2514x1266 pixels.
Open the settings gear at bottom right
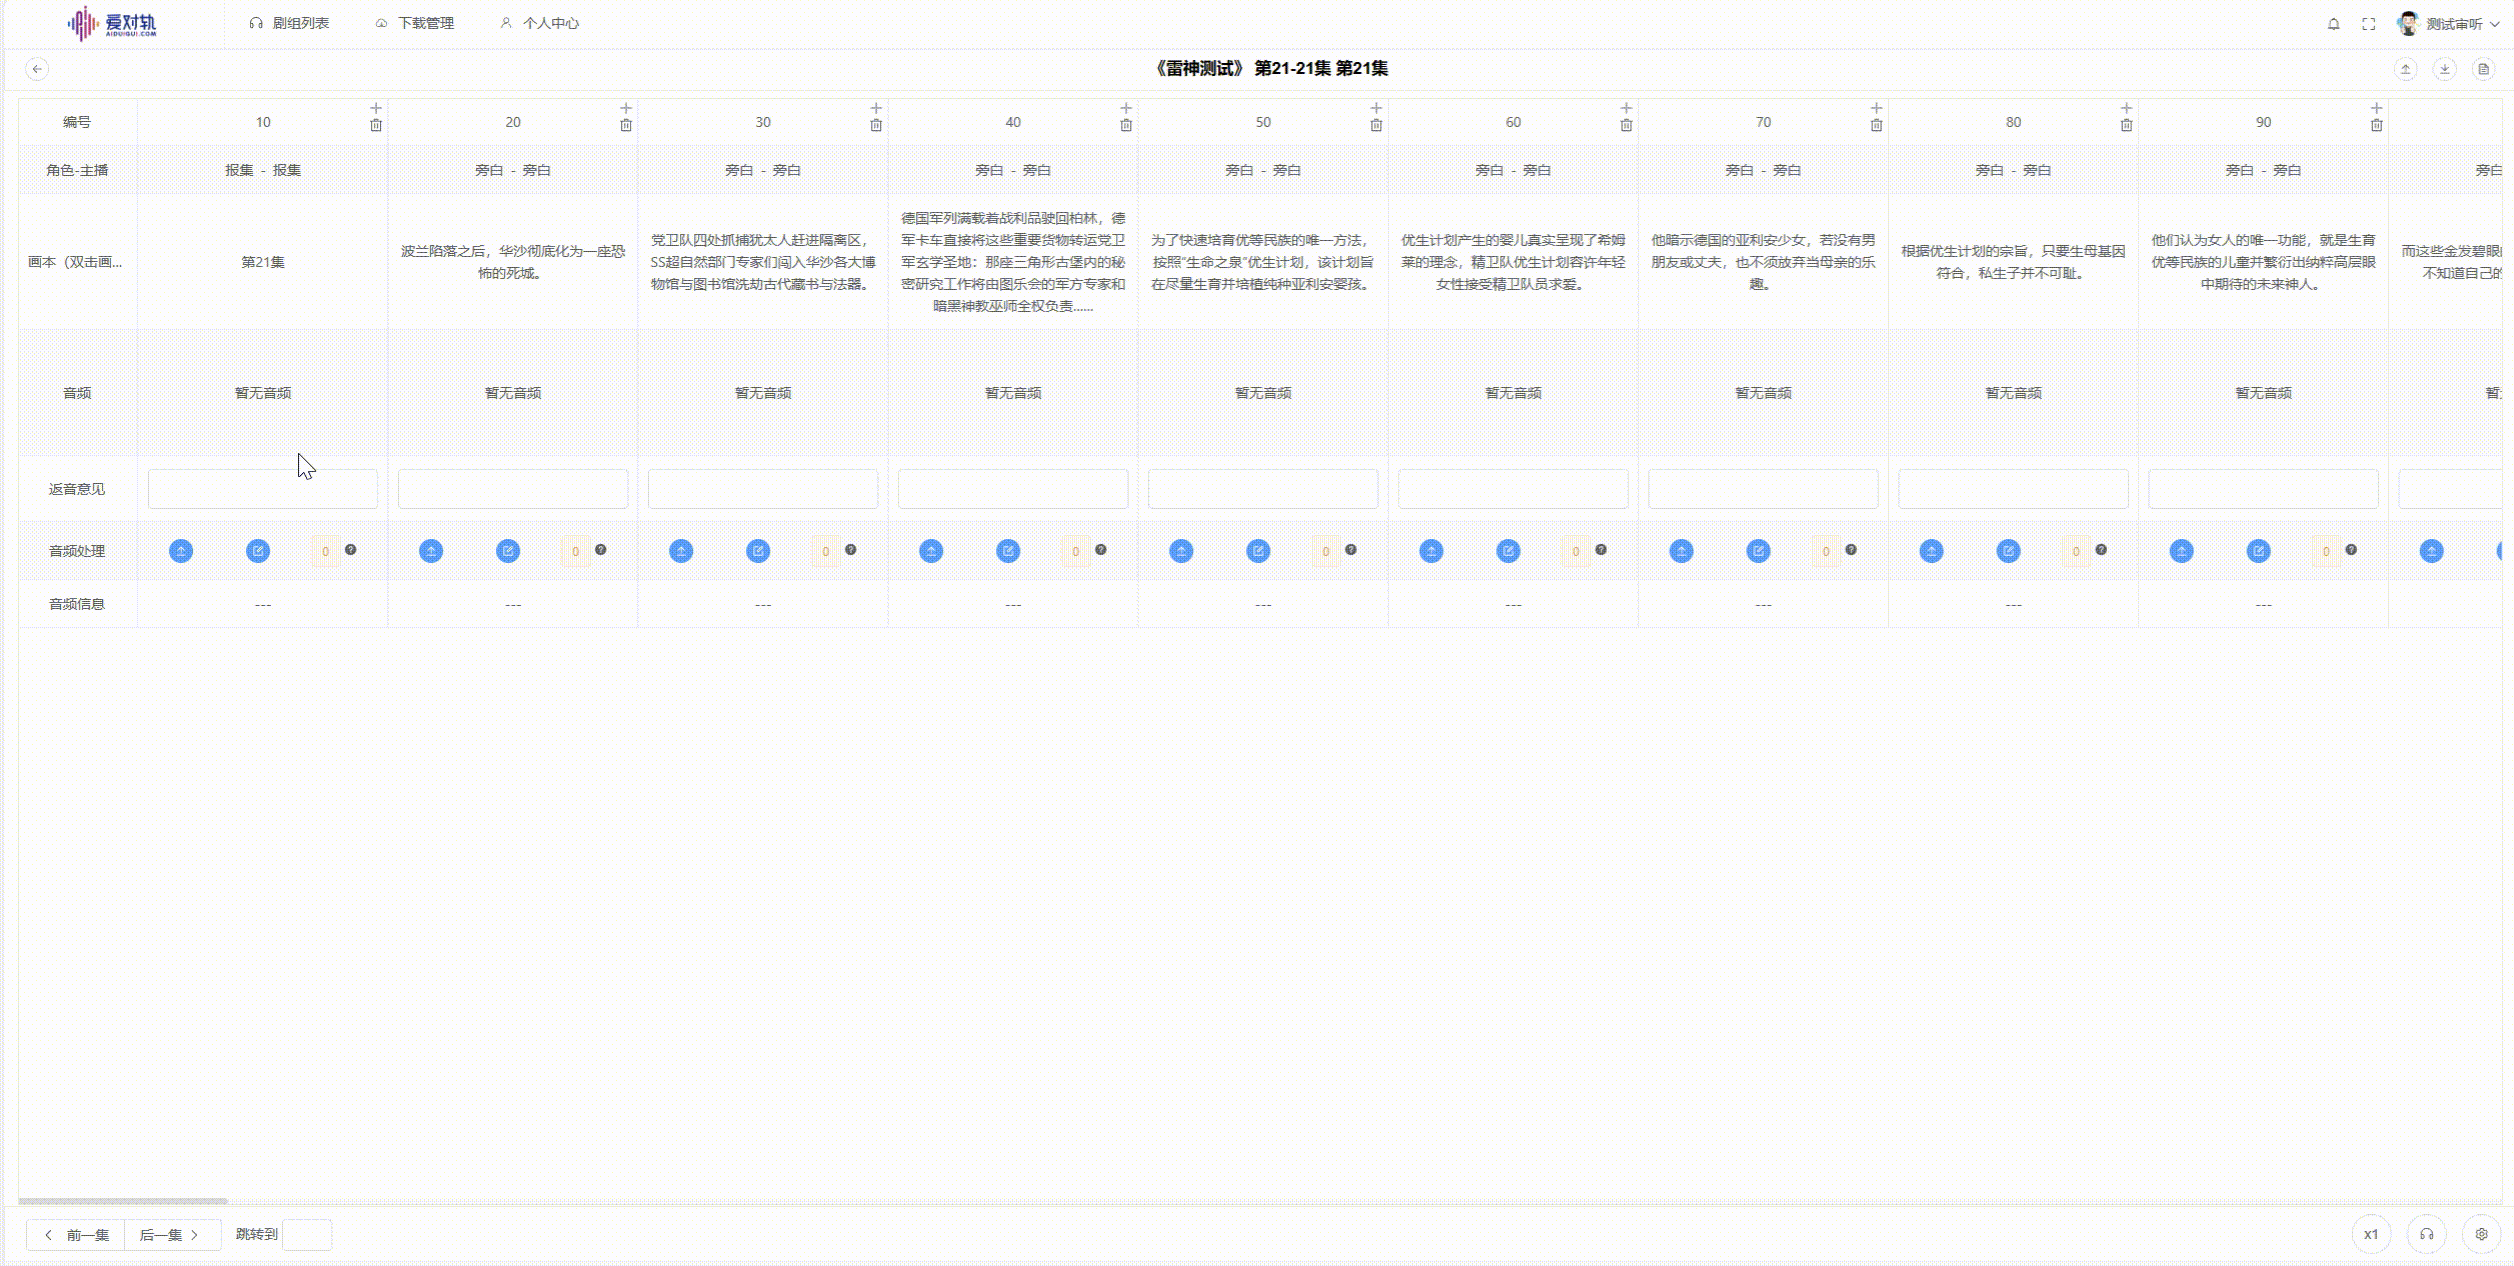(2481, 1234)
